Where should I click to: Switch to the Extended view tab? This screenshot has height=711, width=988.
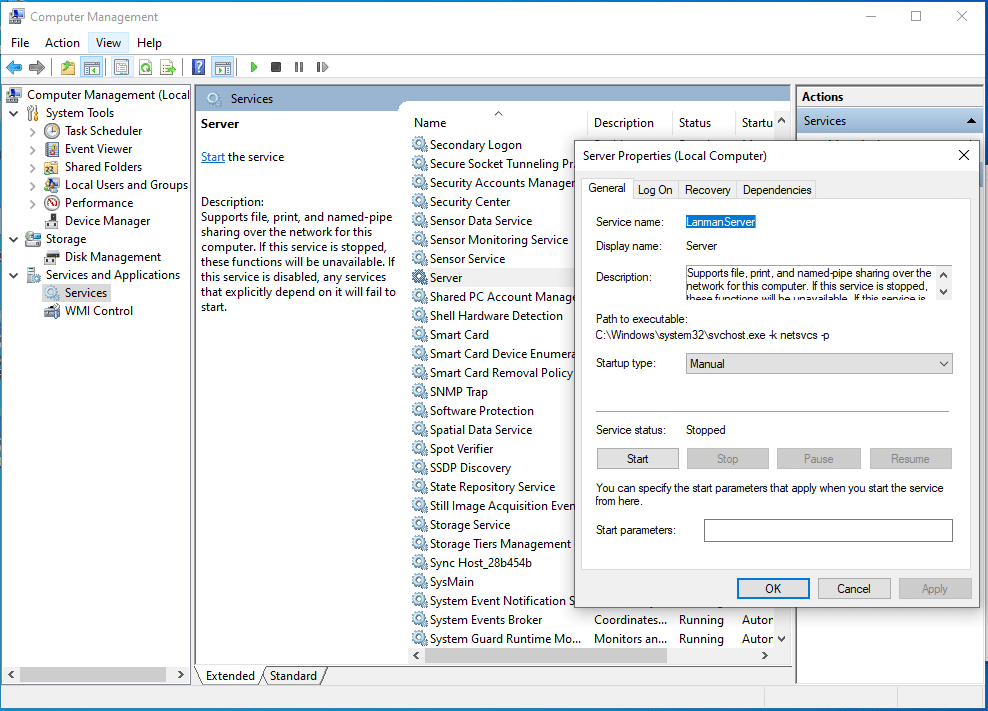coord(230,676)
